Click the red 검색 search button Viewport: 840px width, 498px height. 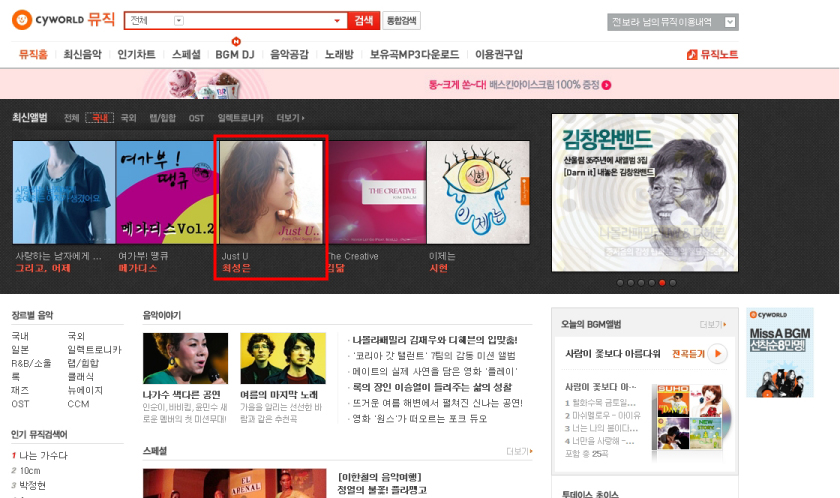point(363,20)
